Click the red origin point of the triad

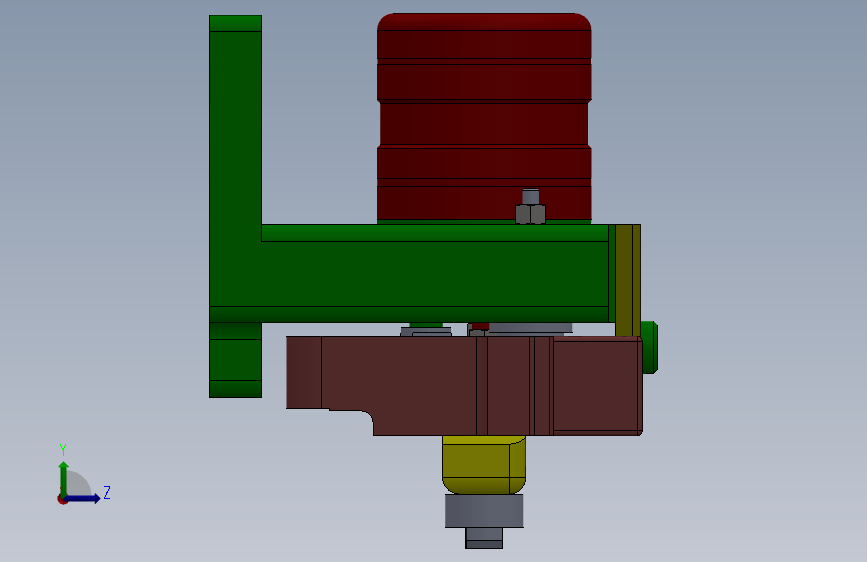62,499
